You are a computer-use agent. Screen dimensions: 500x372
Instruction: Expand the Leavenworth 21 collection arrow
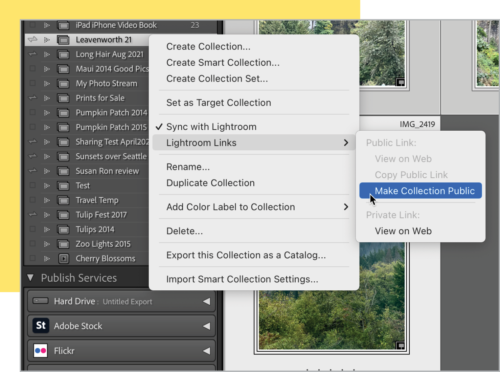coord(47,40)
